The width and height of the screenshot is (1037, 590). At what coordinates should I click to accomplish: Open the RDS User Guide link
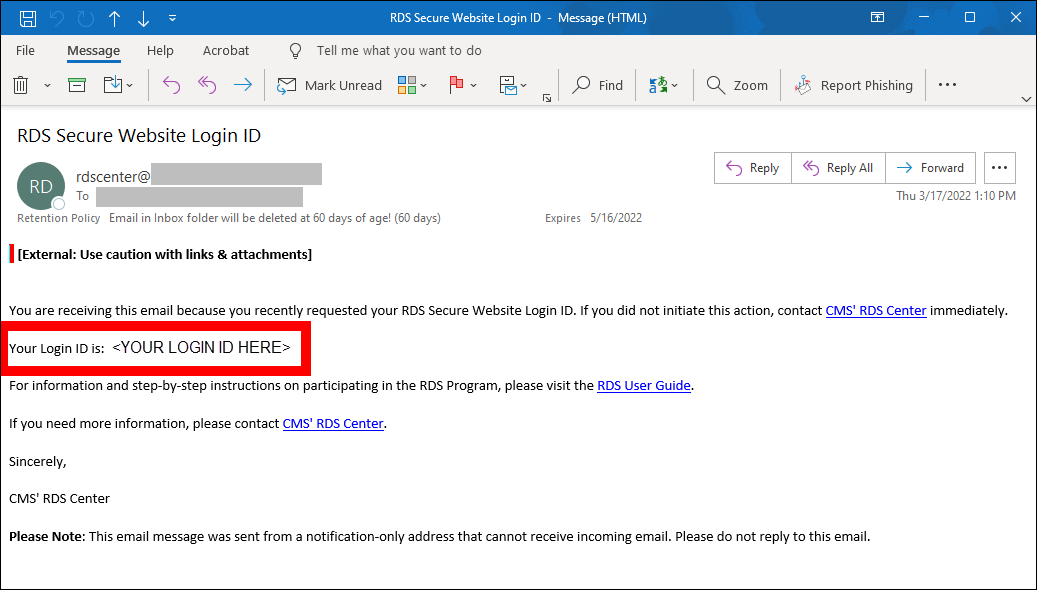(x=643, y=385)
